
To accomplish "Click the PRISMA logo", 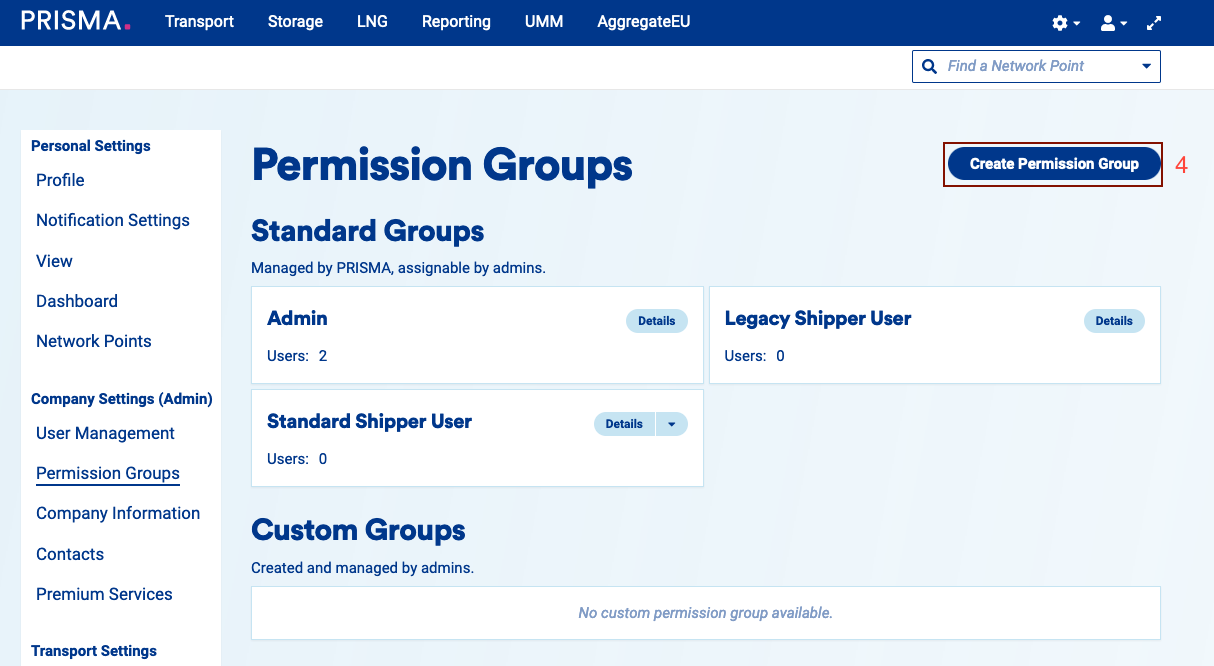I will (x=75, y=21).
